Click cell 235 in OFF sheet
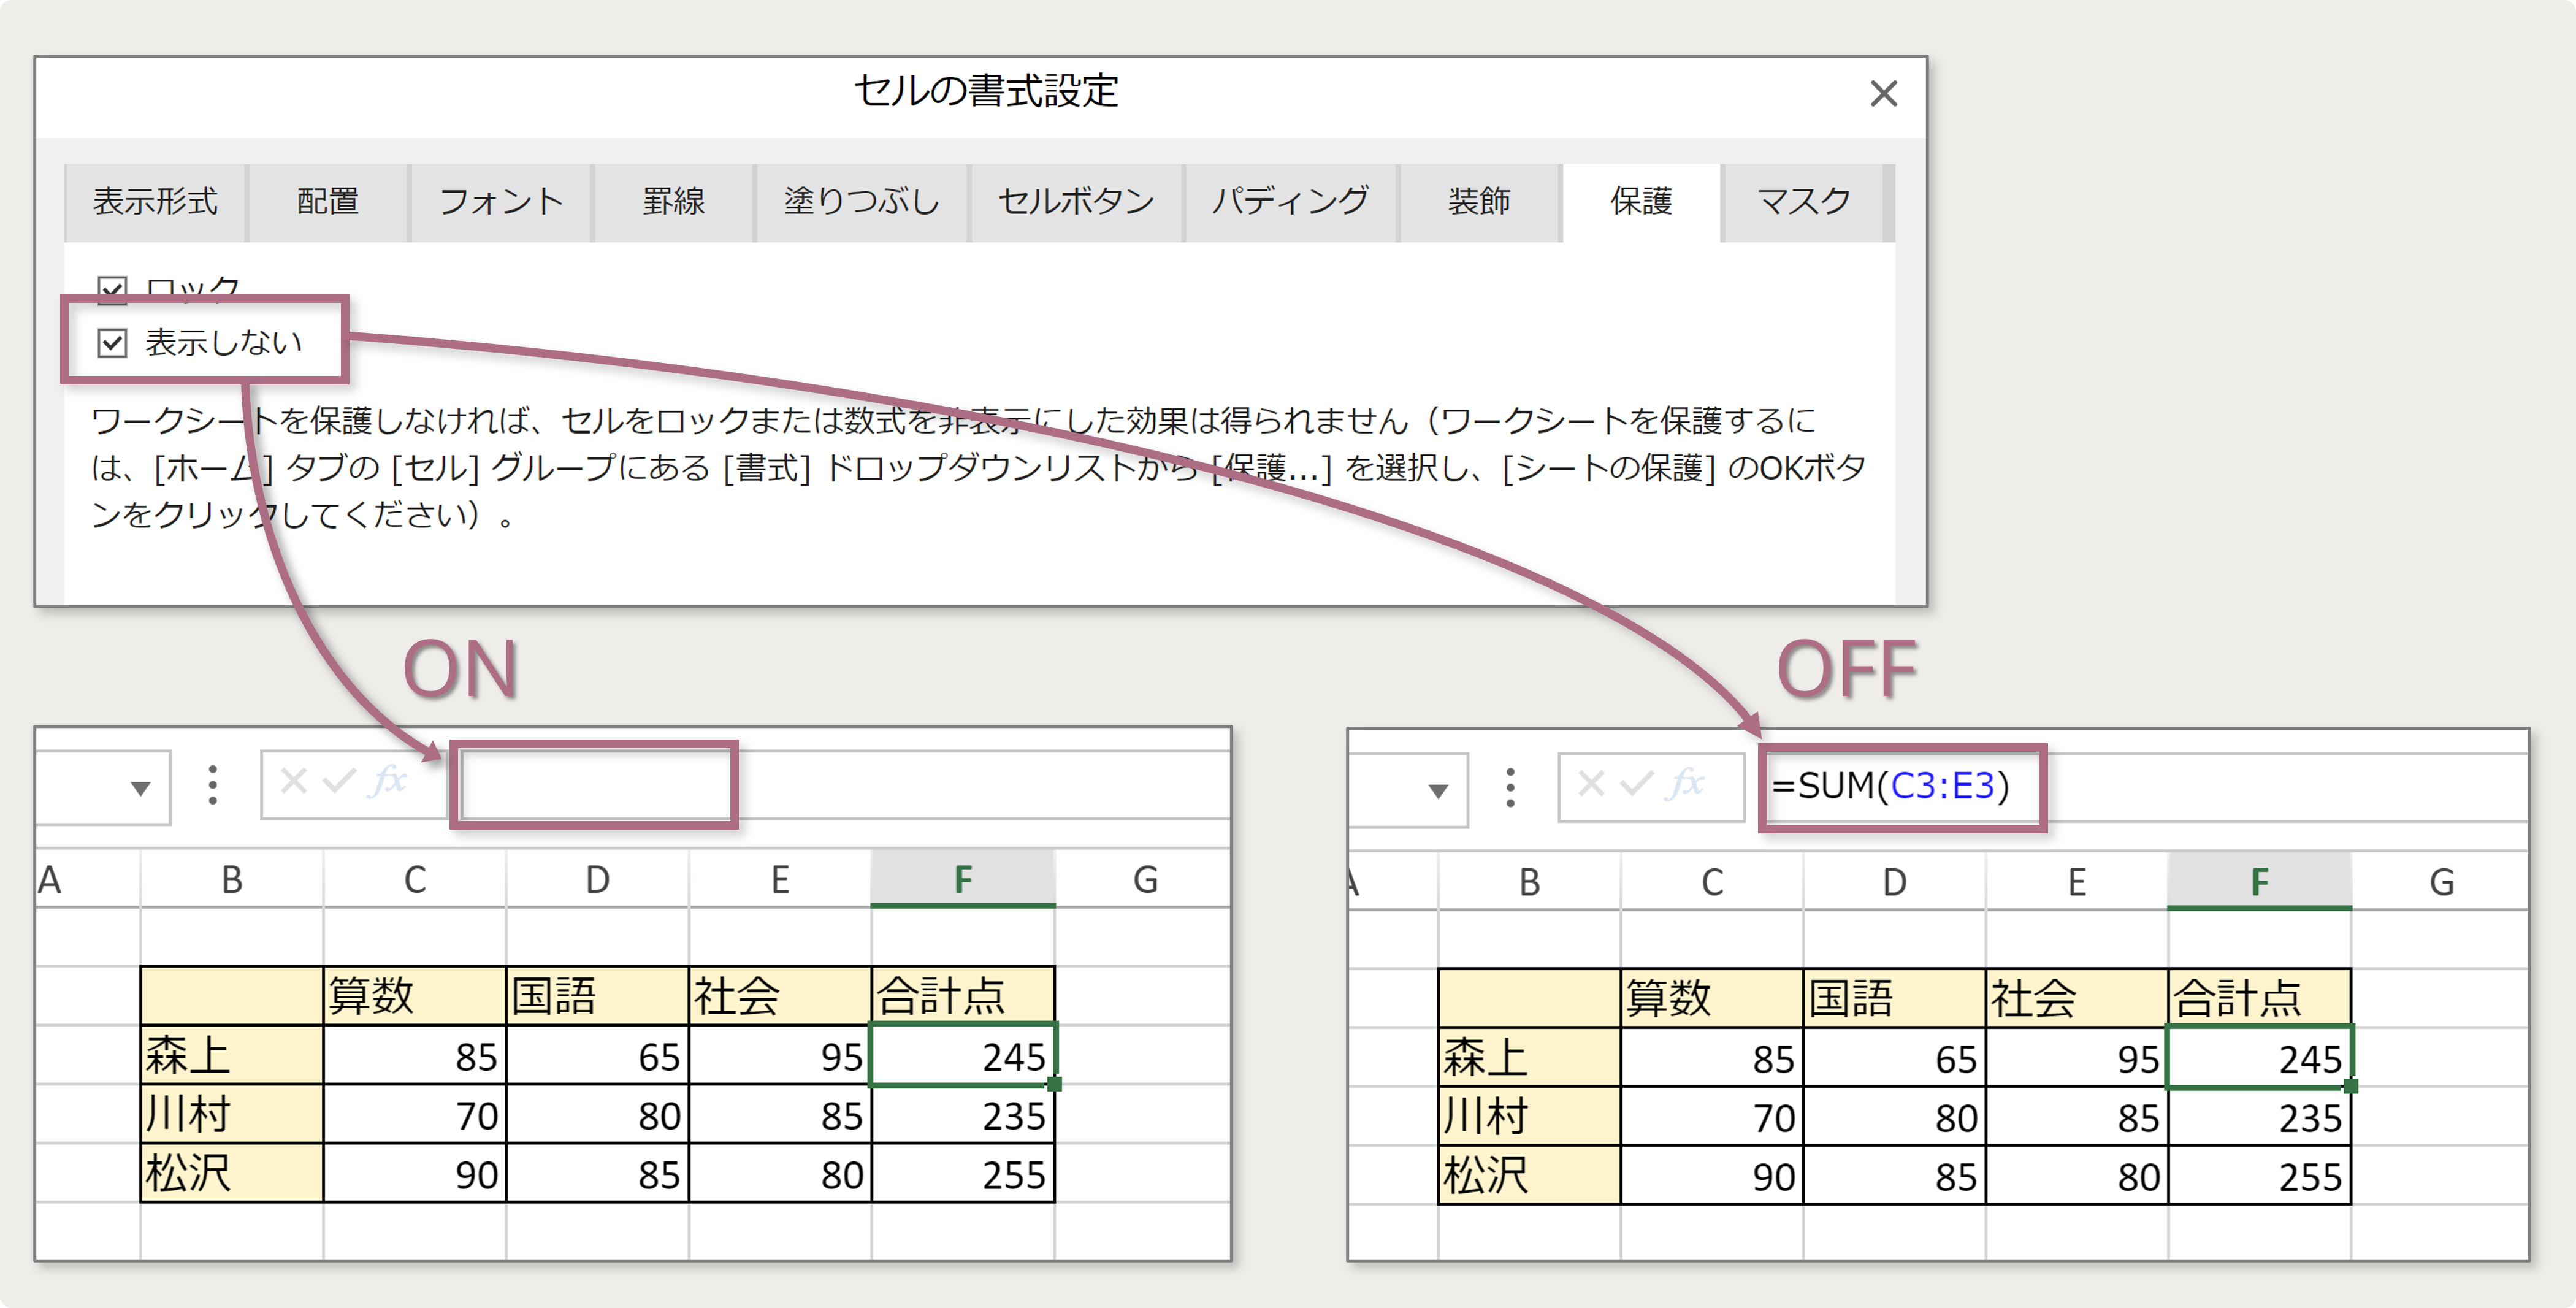The width and height of the screenshot is (2576, 1308). pyautogui.click(x=2259, y=1117)
